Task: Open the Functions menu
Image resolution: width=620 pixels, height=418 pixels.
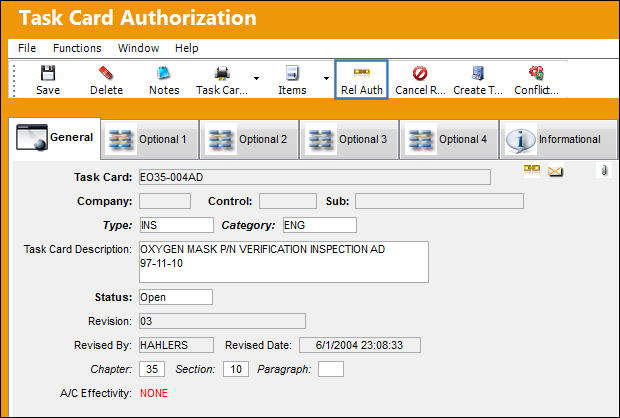Action: [x=77, y=48]
